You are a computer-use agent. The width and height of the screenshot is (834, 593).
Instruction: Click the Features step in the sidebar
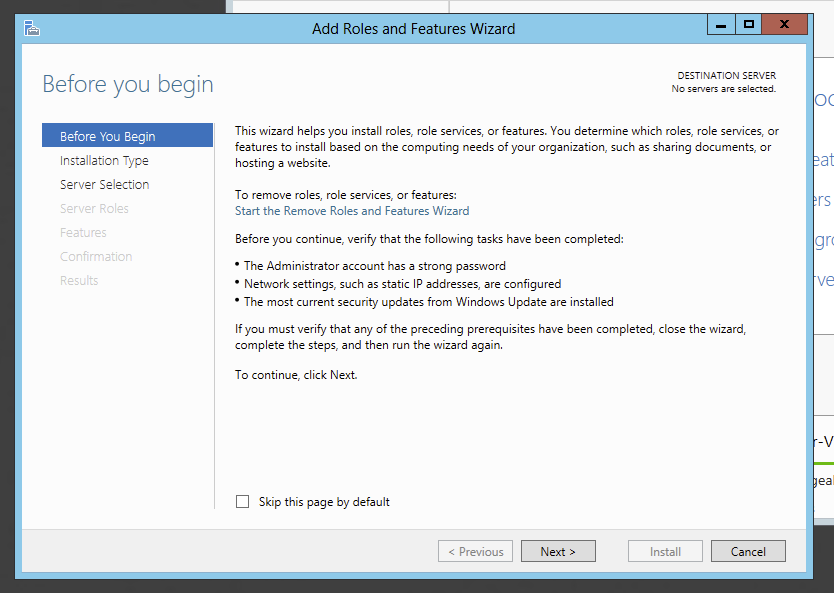83,233
